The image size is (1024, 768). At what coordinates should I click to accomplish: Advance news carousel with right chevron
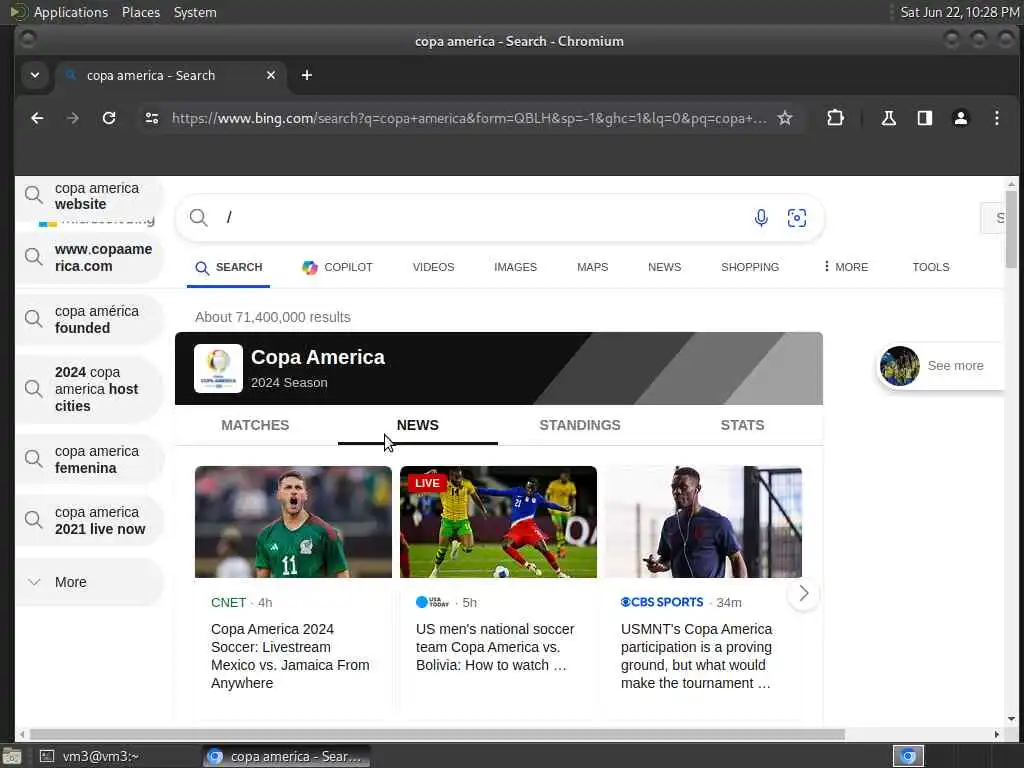(x=803, y=593)
